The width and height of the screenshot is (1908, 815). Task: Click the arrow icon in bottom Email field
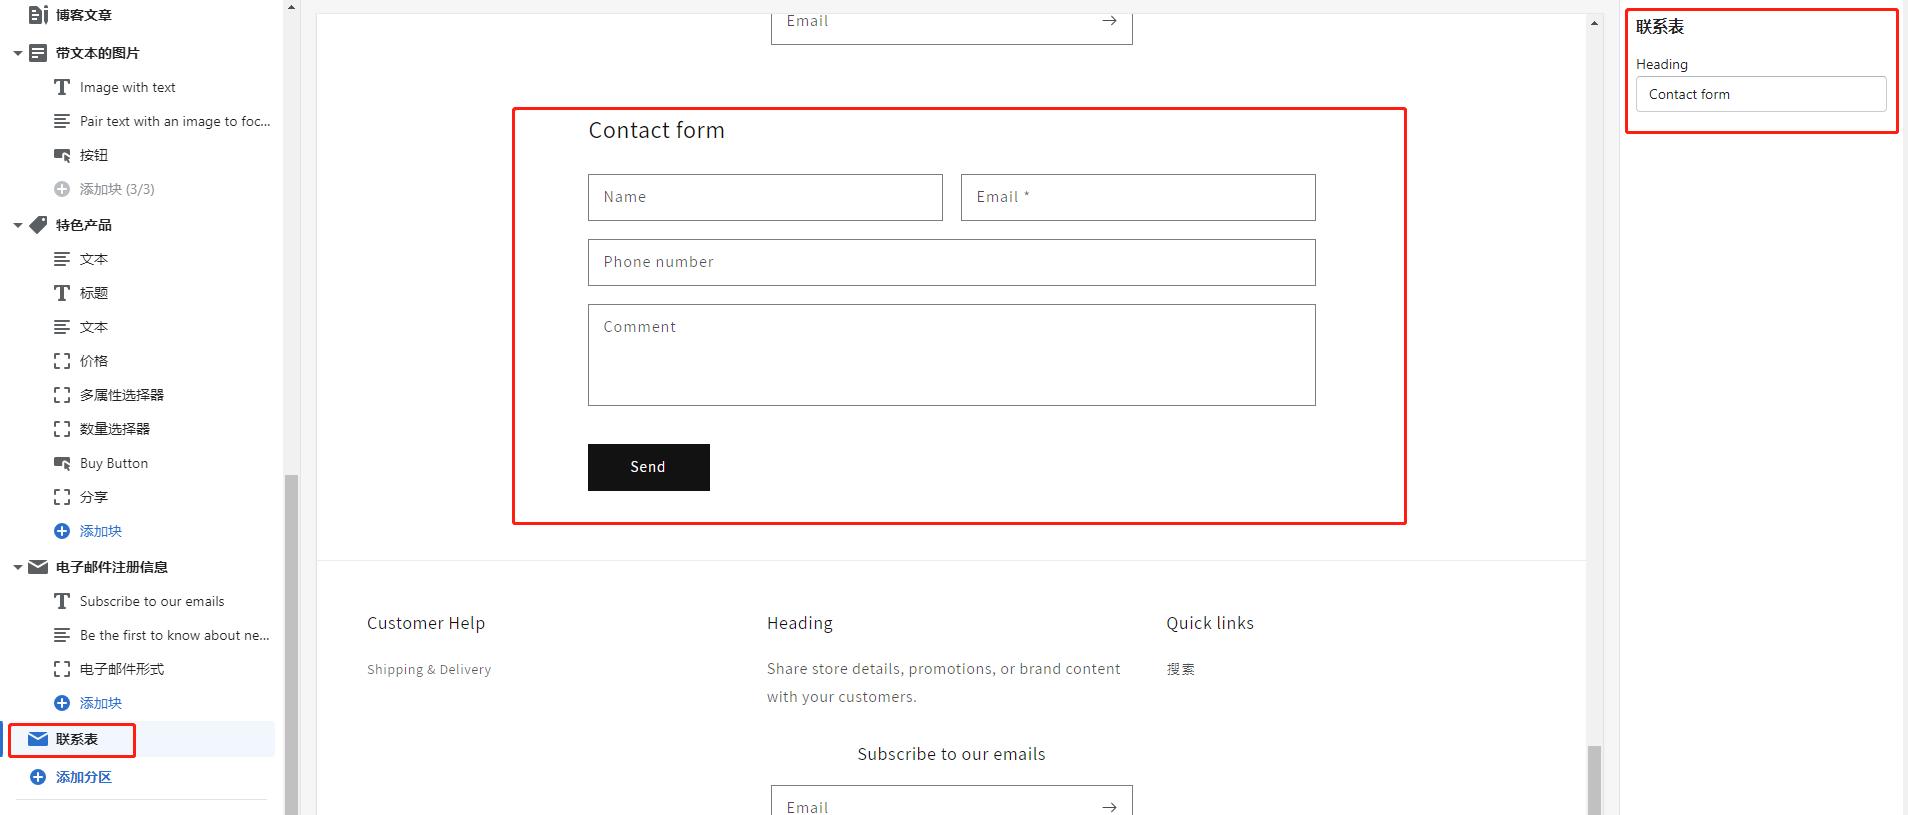[x=1109, y=806]
